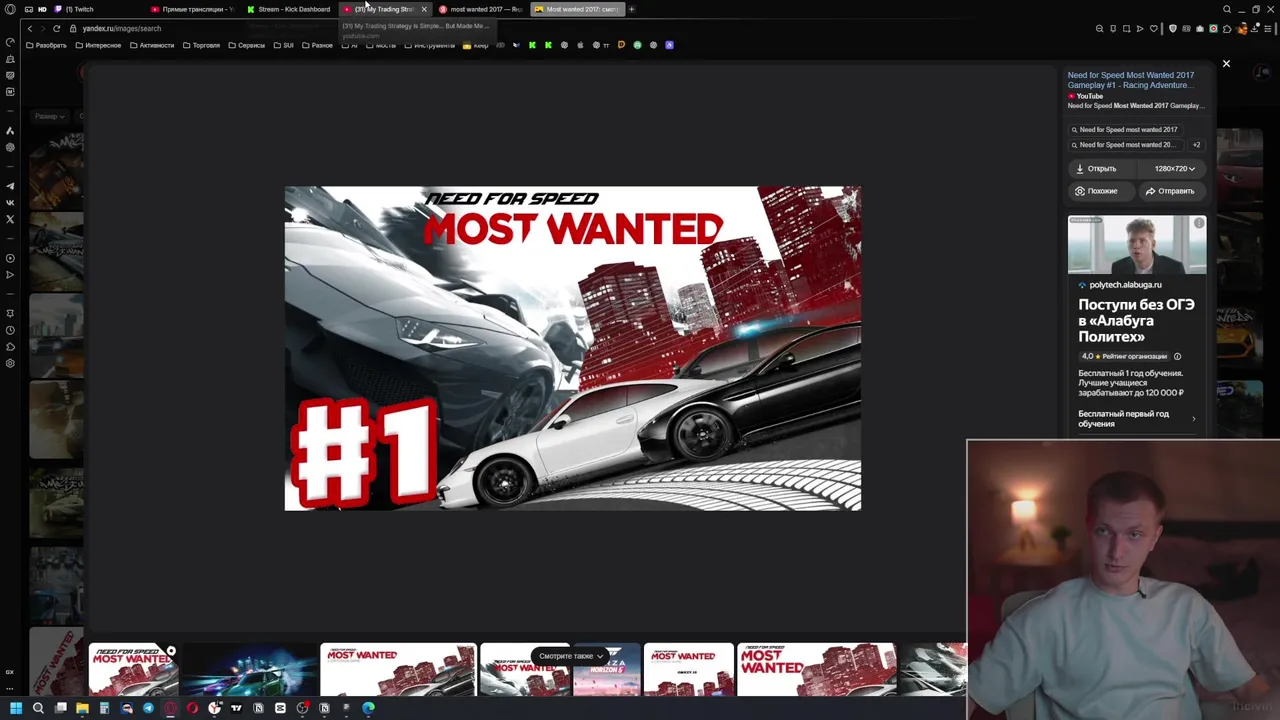Open the downloads icon in toolbar

click(x=1254, y=28)
